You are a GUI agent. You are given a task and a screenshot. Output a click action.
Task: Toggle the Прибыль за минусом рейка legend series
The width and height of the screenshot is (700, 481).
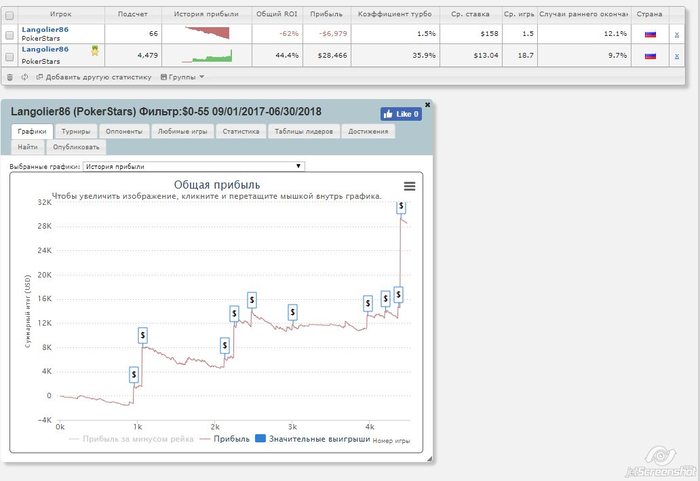coord(132,439)
